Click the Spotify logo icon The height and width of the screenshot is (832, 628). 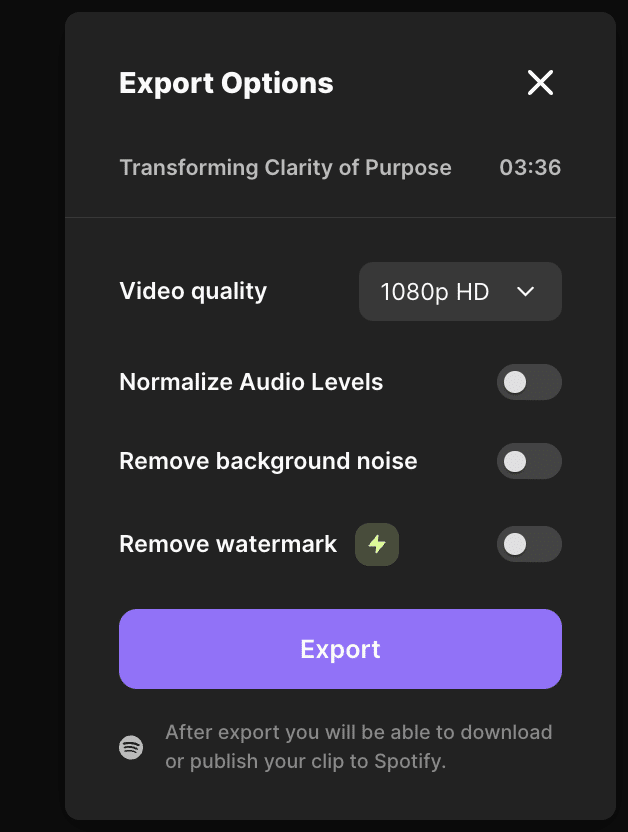click(x=131, y=747)
